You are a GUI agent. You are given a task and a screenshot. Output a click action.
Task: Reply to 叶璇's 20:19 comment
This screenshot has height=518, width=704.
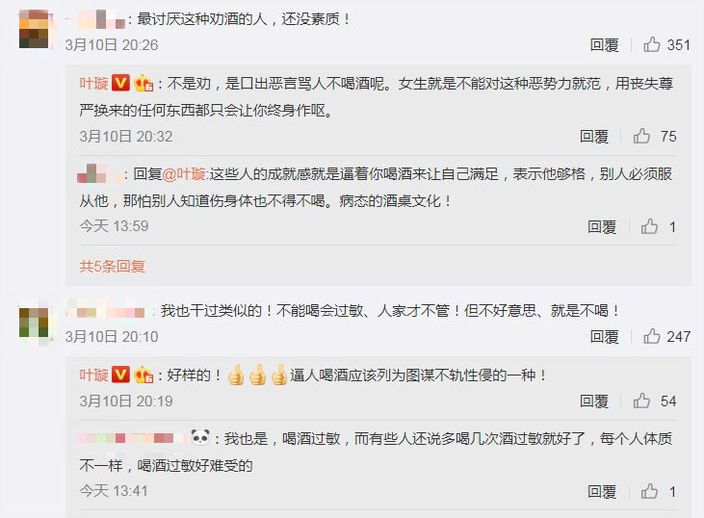click(594, 401)
